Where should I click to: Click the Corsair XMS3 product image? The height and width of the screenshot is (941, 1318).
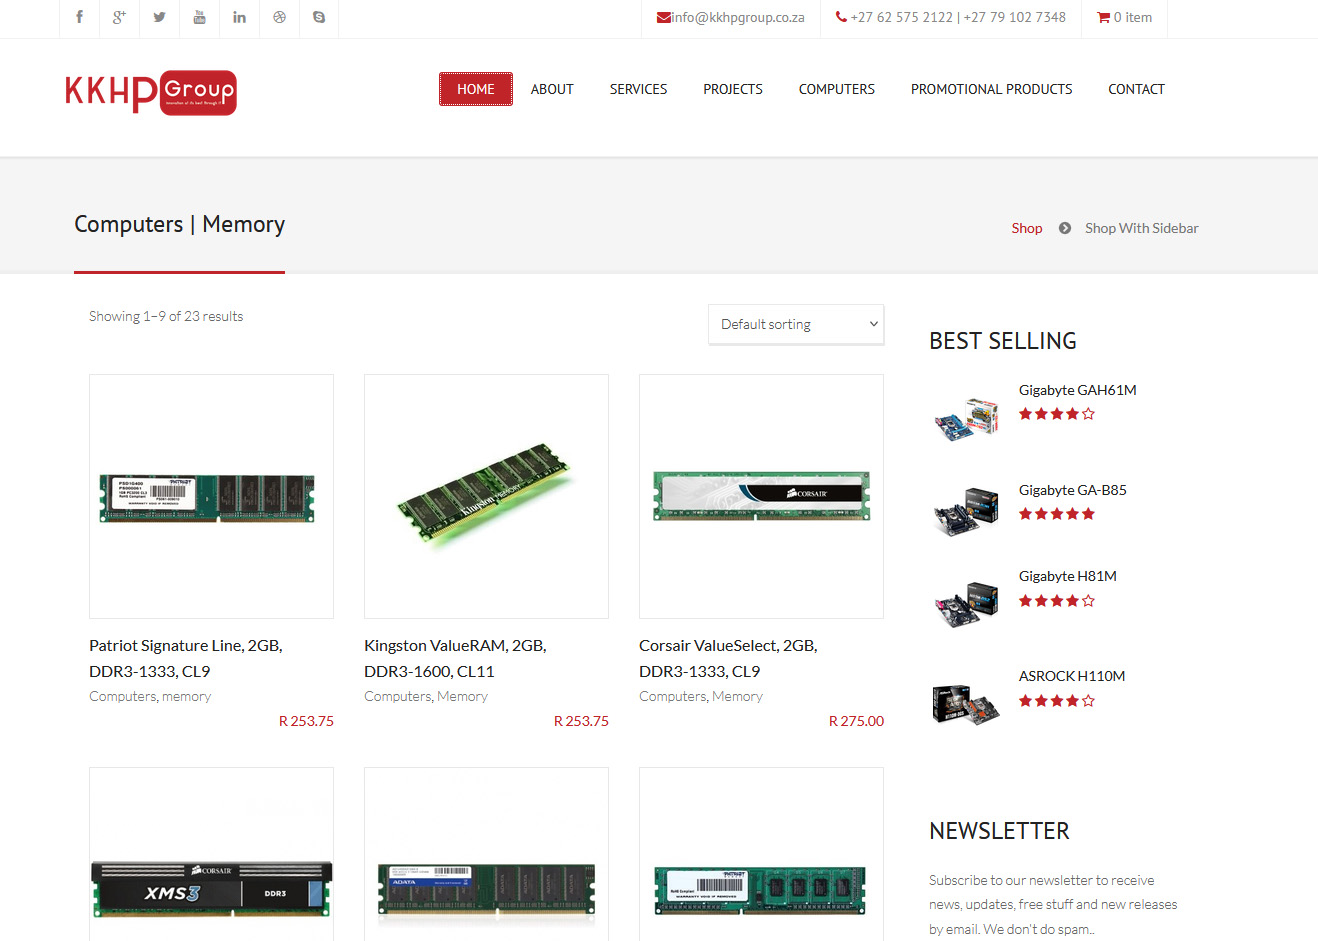tap(211, 855)
